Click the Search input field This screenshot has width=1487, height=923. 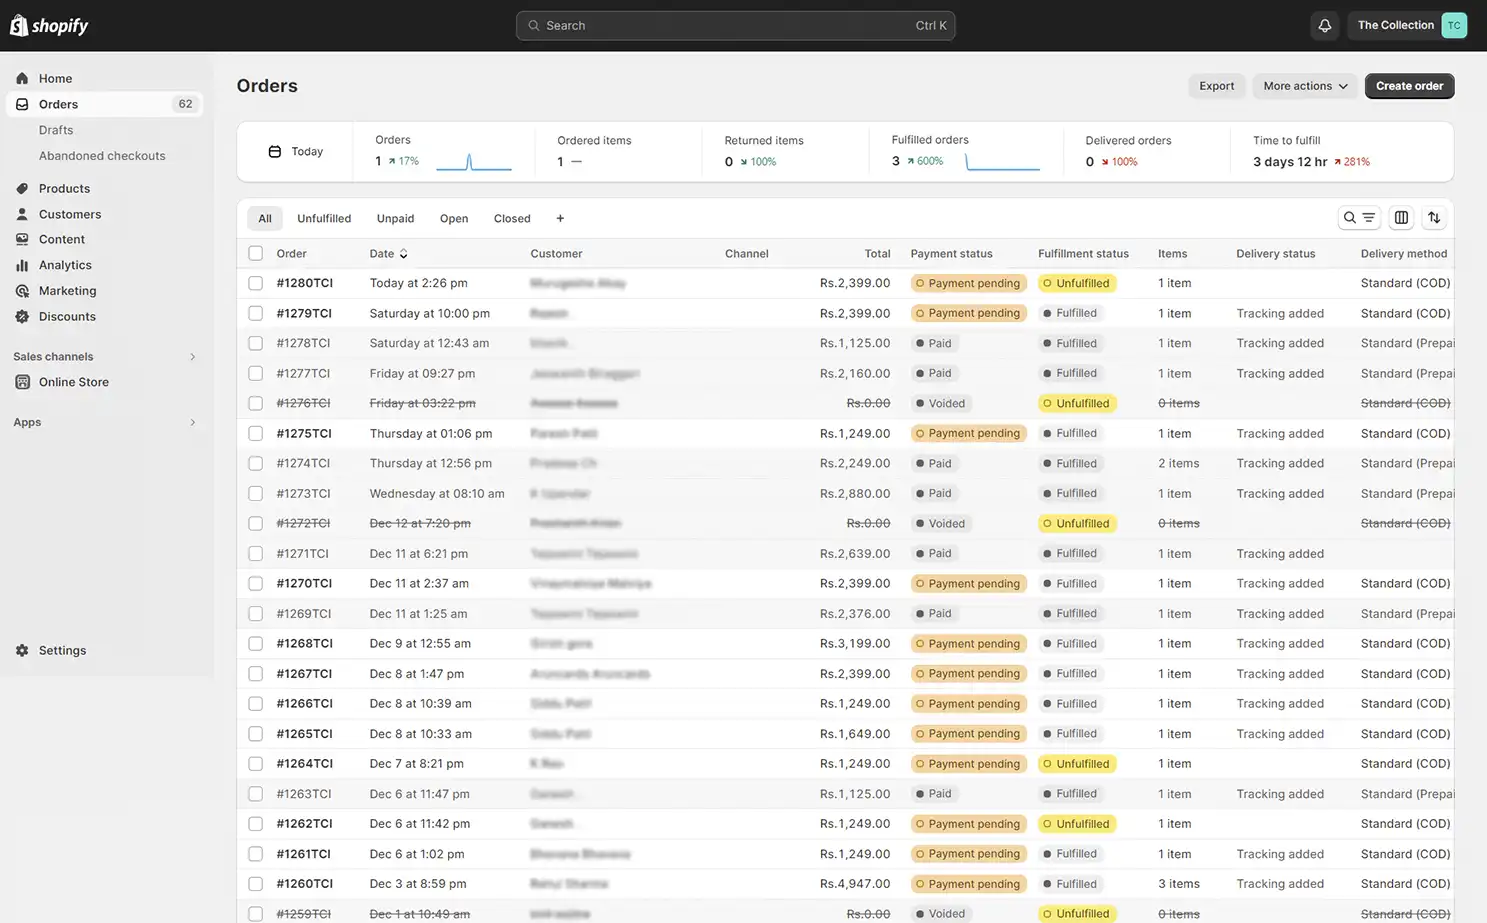pos(735,25)
